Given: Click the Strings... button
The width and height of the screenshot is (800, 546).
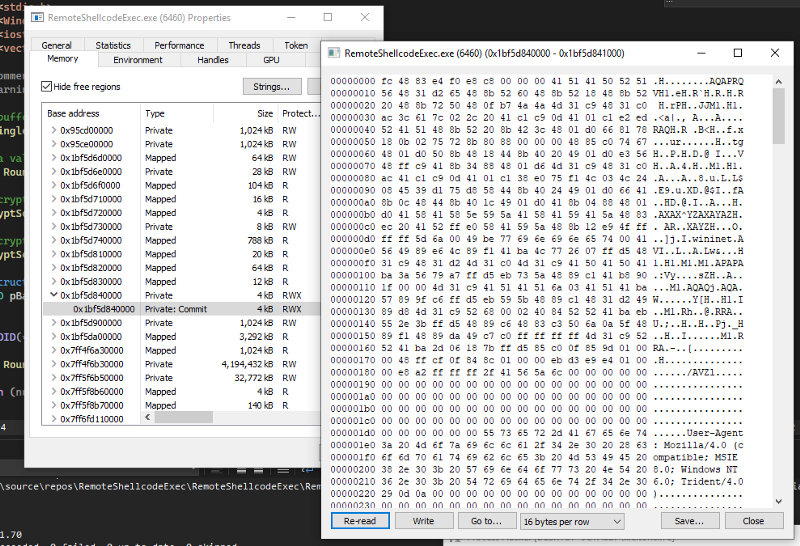Looking at the screenshot, I should click(x=272, y=87).
